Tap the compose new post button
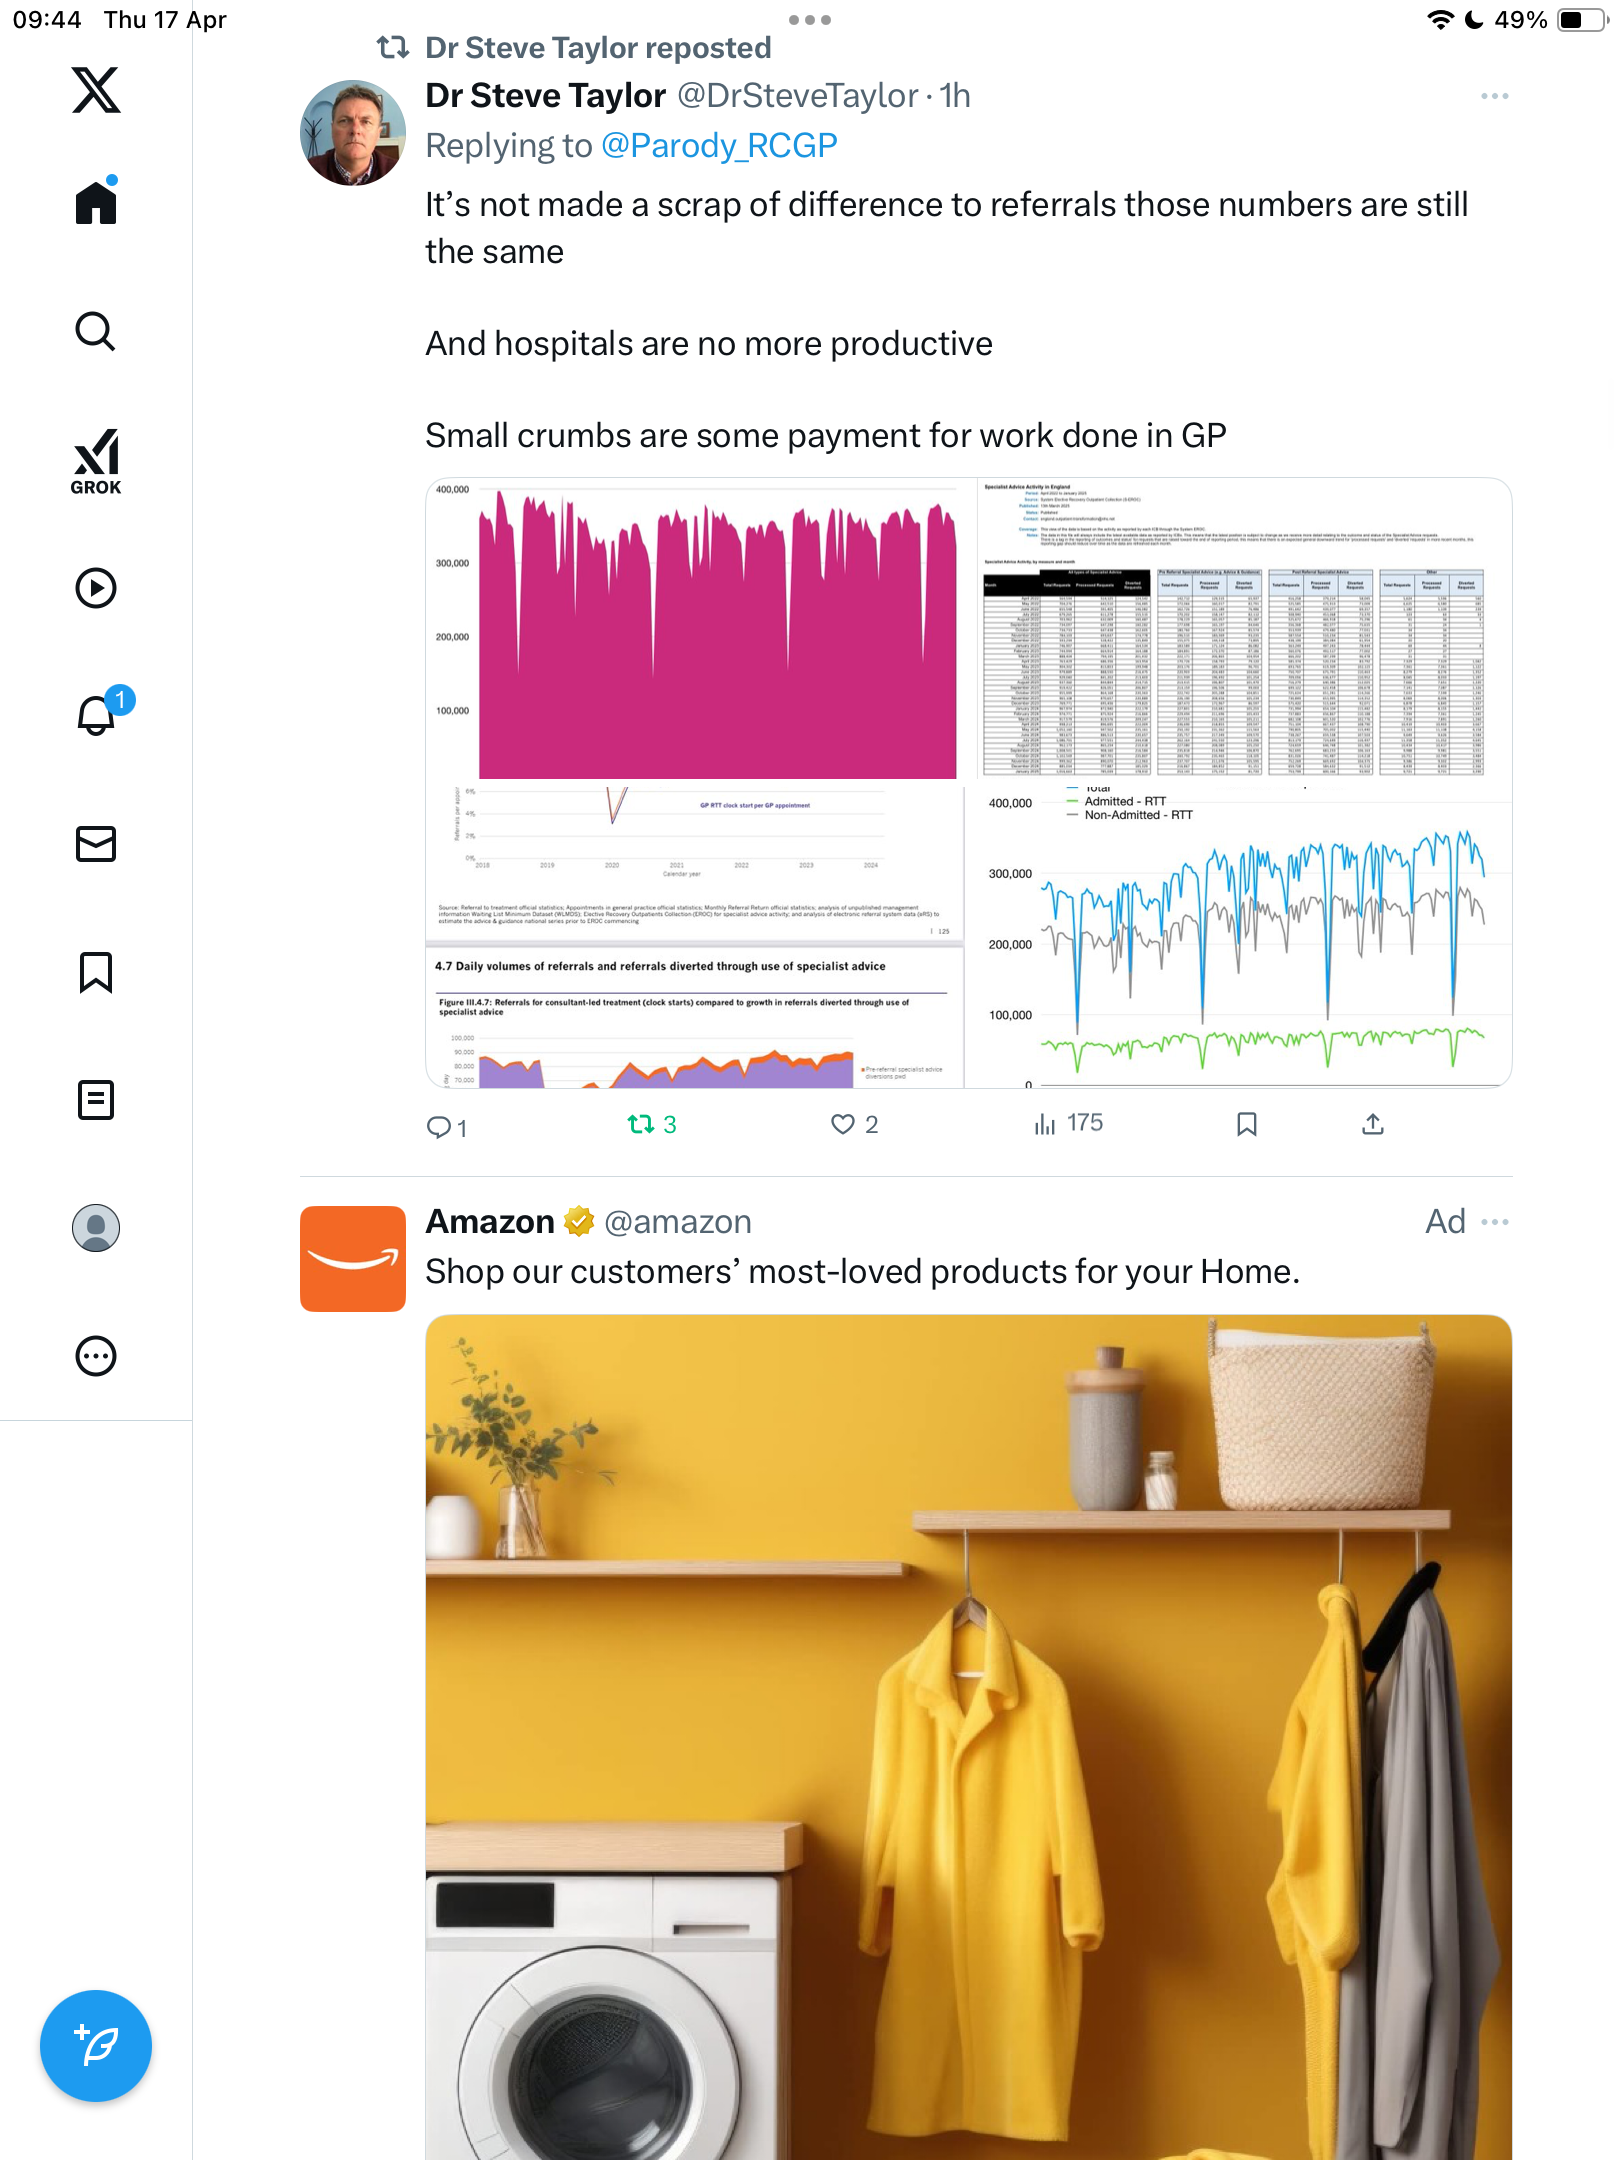 [x=96, y=2046]
